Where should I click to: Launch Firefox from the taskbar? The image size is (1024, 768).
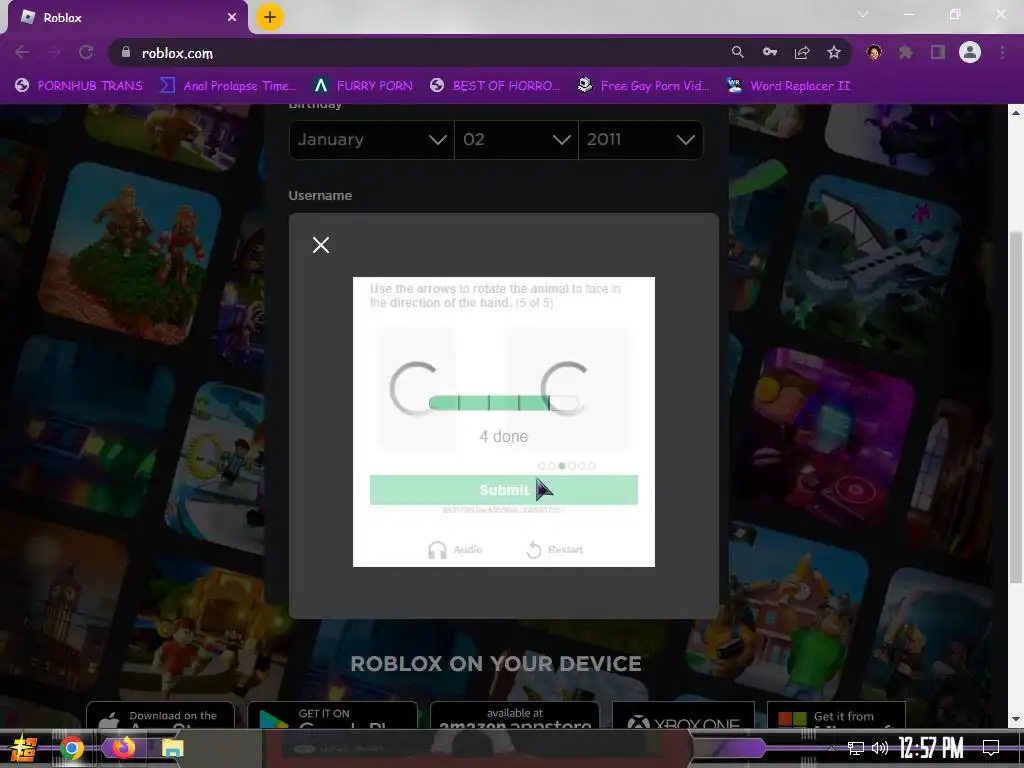click(123, 747)
